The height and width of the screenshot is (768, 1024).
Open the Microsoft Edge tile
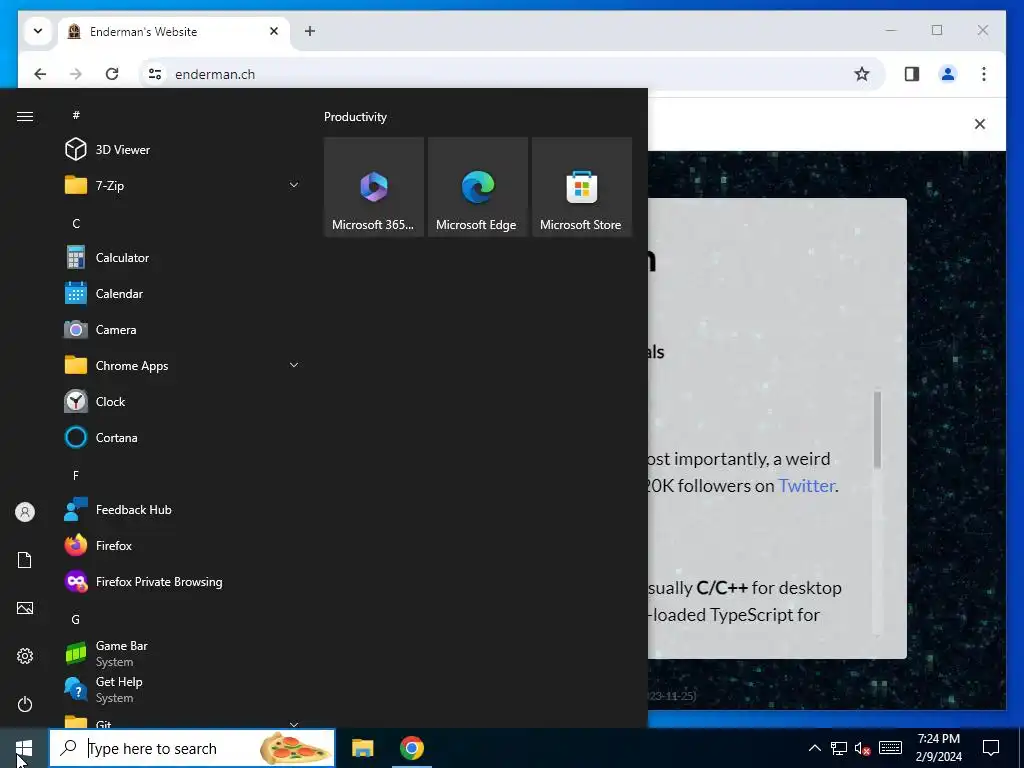pos(477,187)
